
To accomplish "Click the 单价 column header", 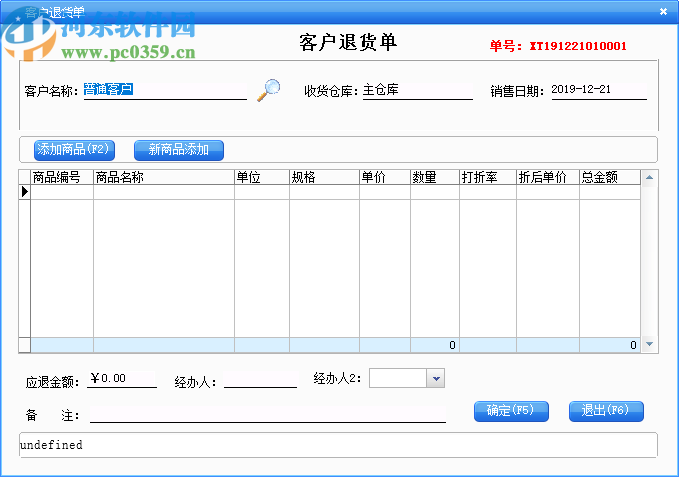I will pyautogui.click(x=385, y=177).
